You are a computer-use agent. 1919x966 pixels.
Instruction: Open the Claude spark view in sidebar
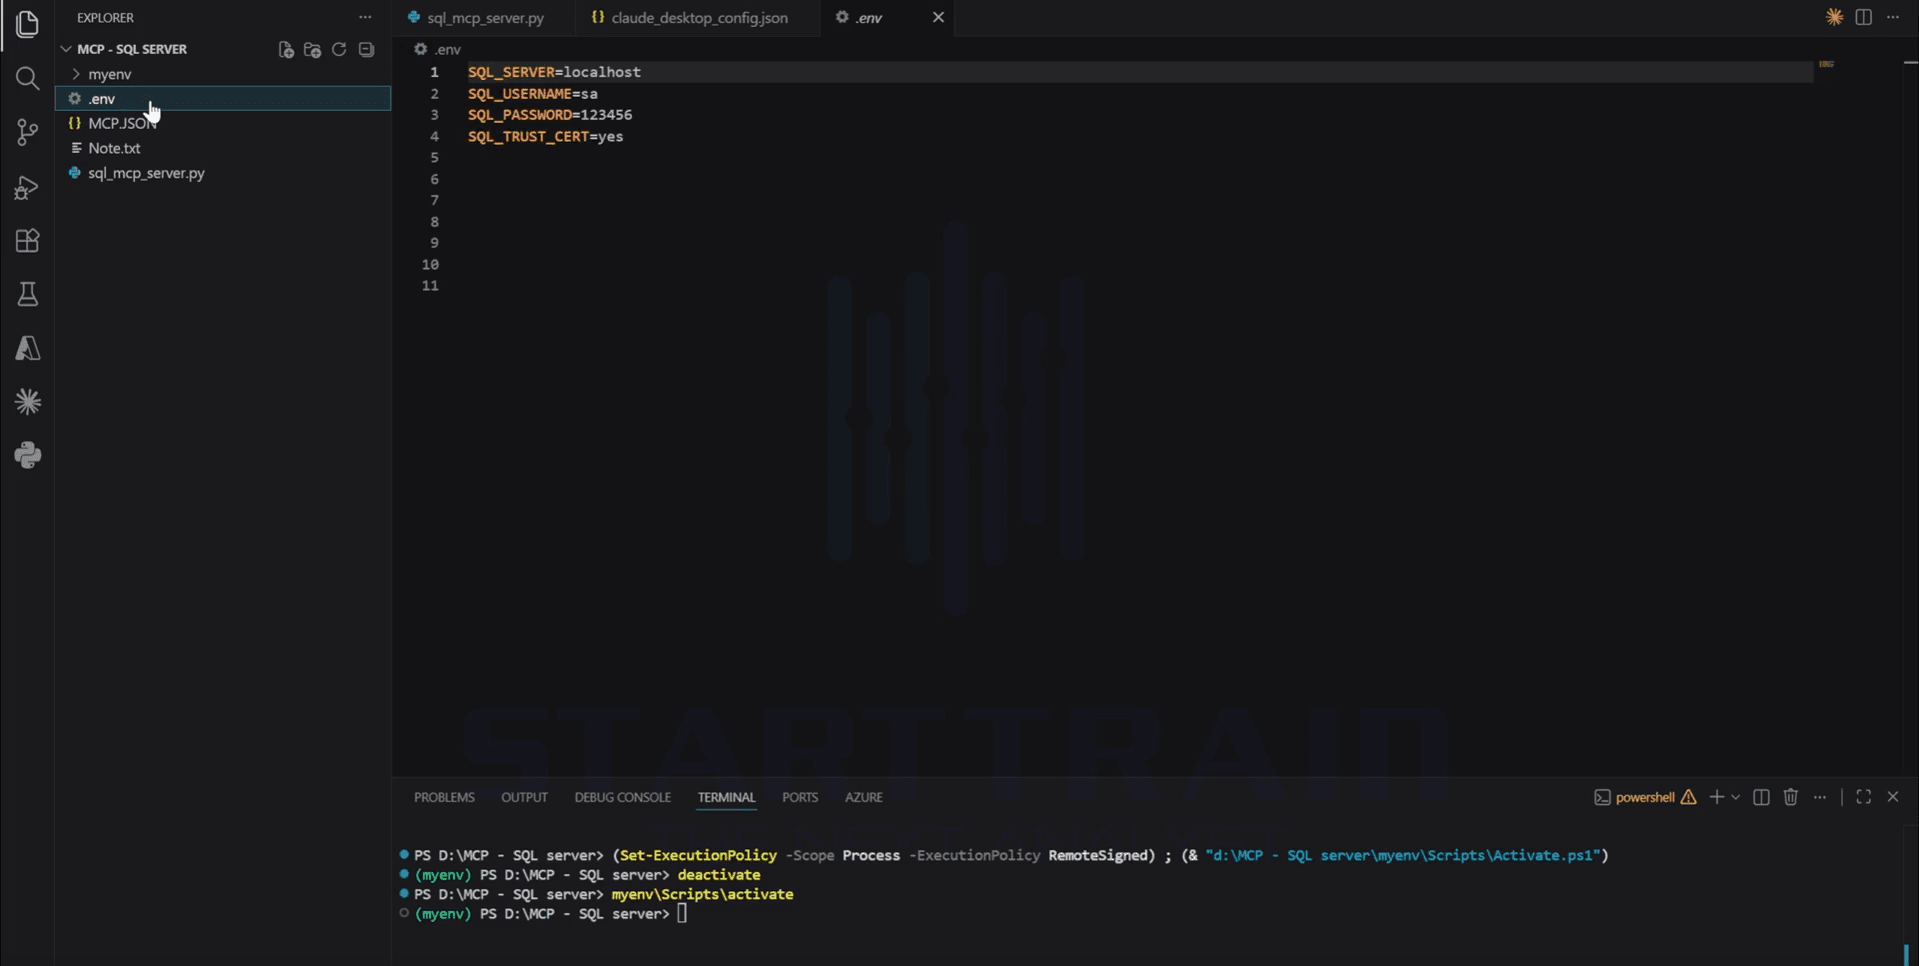tap(27, 402)
